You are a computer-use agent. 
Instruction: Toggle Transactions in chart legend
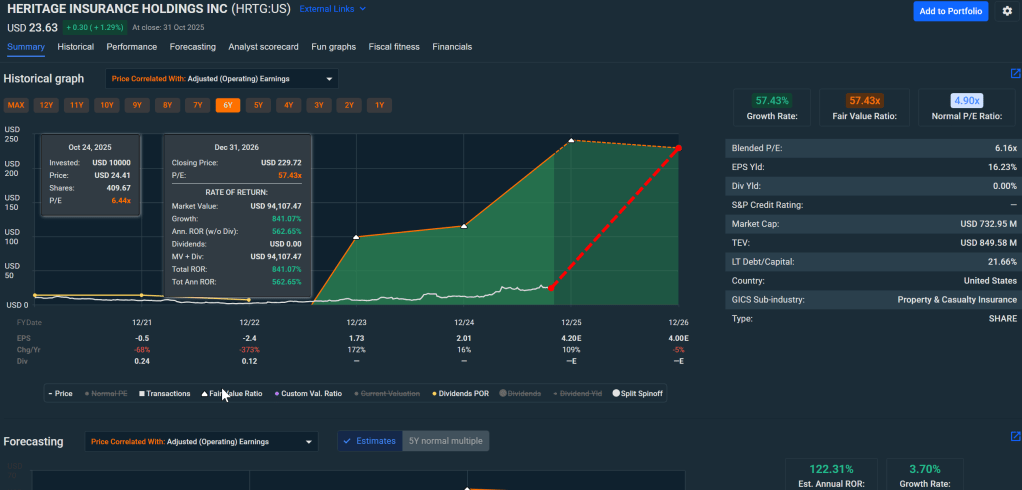pos(164,394)
